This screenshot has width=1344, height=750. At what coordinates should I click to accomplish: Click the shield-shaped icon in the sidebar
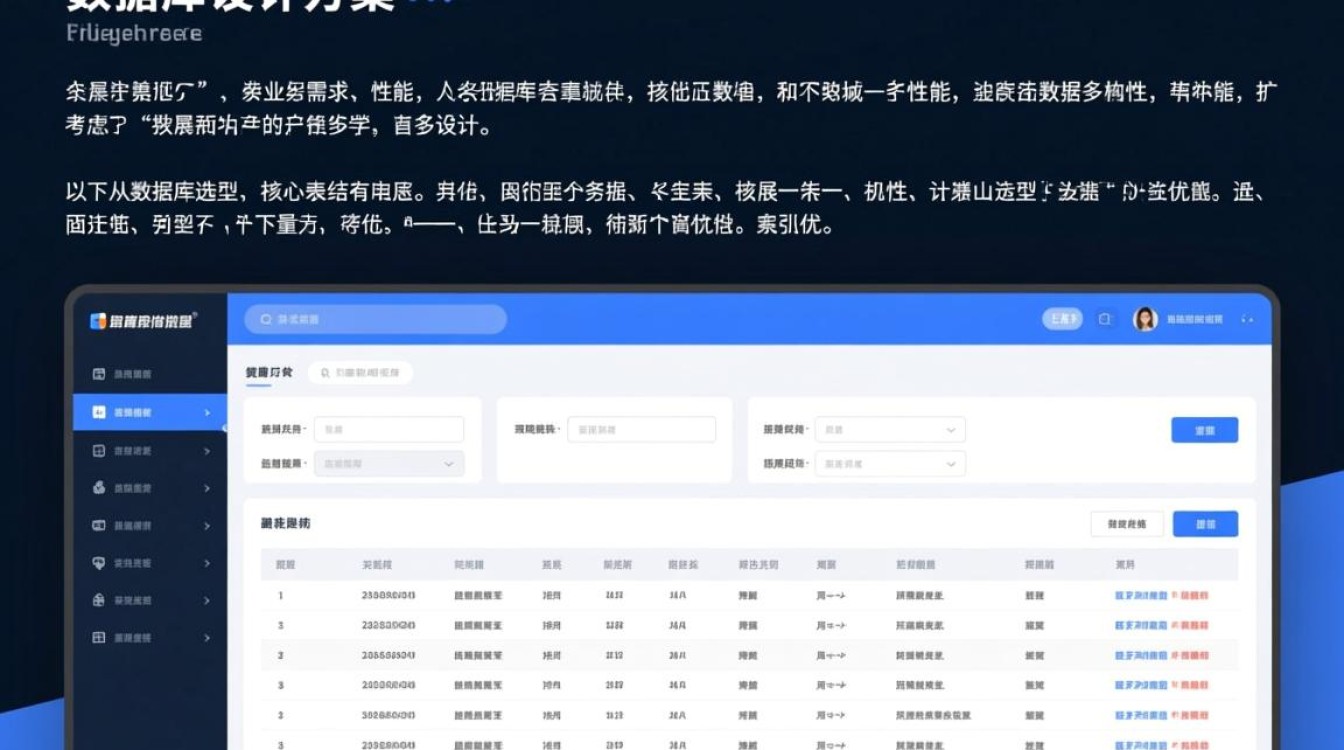pyautogui.click(x=99, y=563)
